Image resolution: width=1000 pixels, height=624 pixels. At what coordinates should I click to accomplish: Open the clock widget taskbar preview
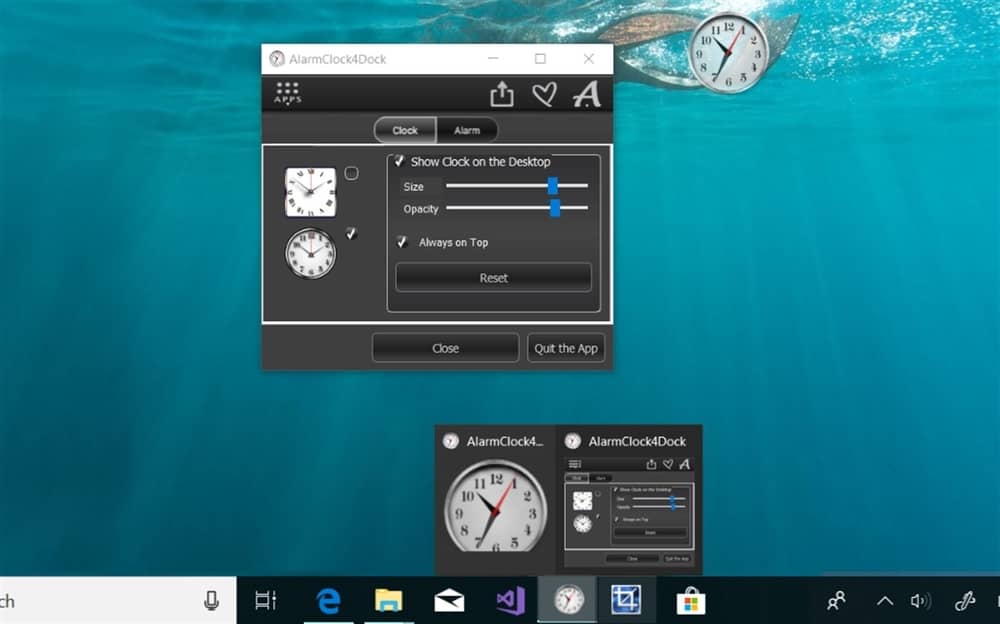coord(496,499)
